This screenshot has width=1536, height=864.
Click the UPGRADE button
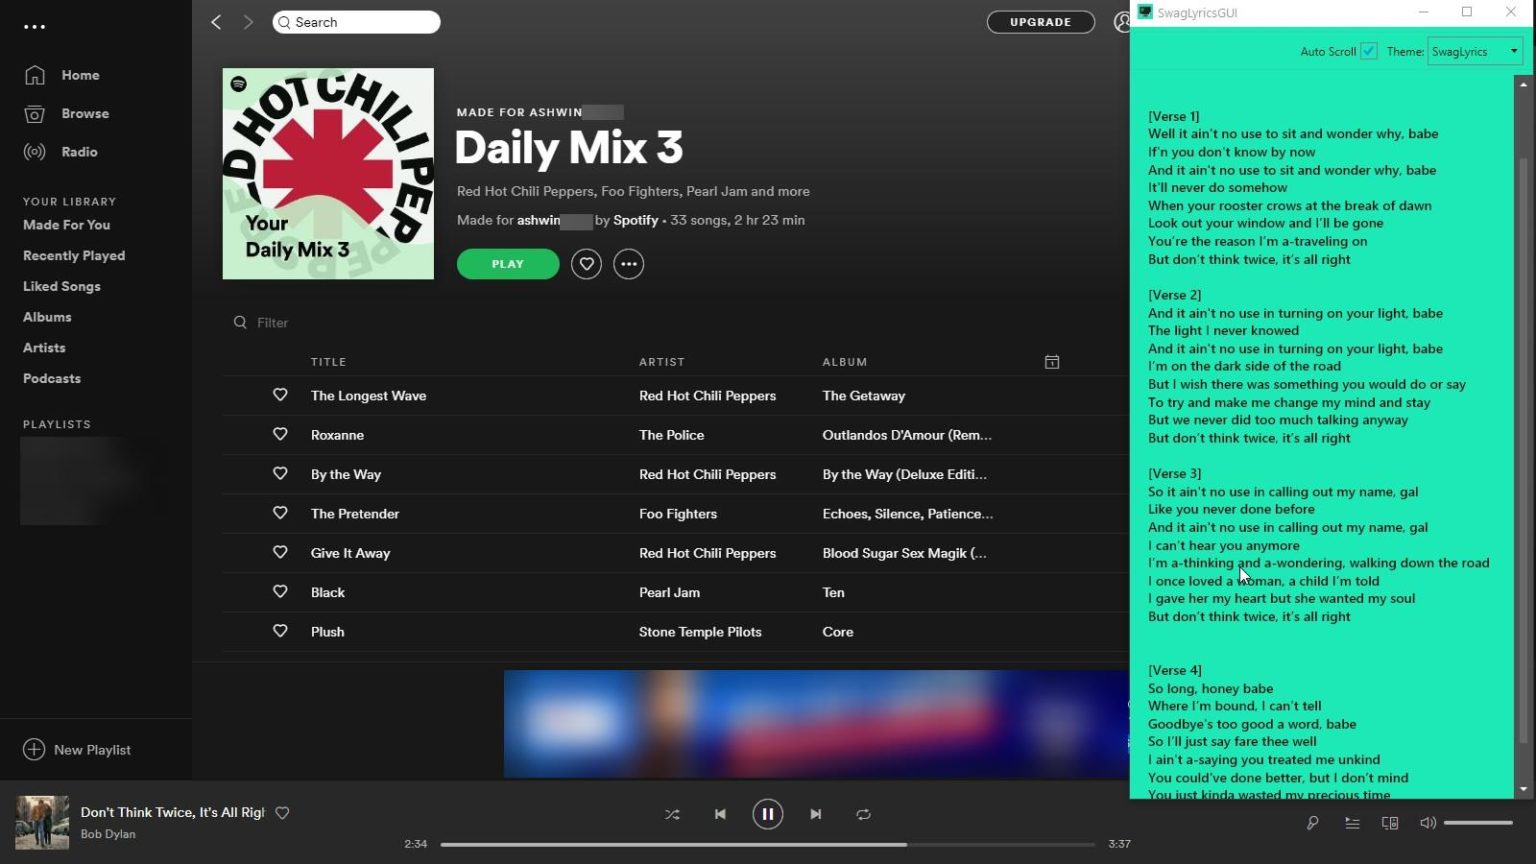(1040, 22)
